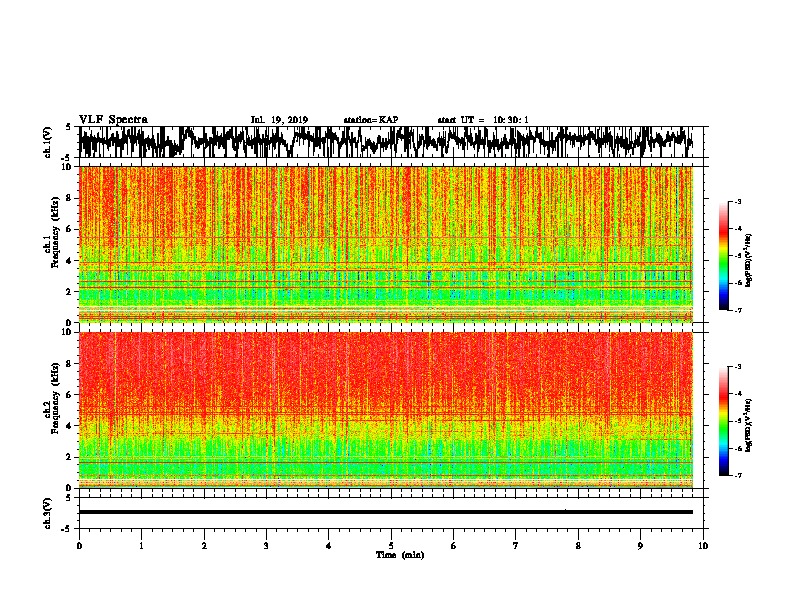Click the "10" kHz tick of ch.2 spectrogram
The image size is (792, 612).
point(67,332)
